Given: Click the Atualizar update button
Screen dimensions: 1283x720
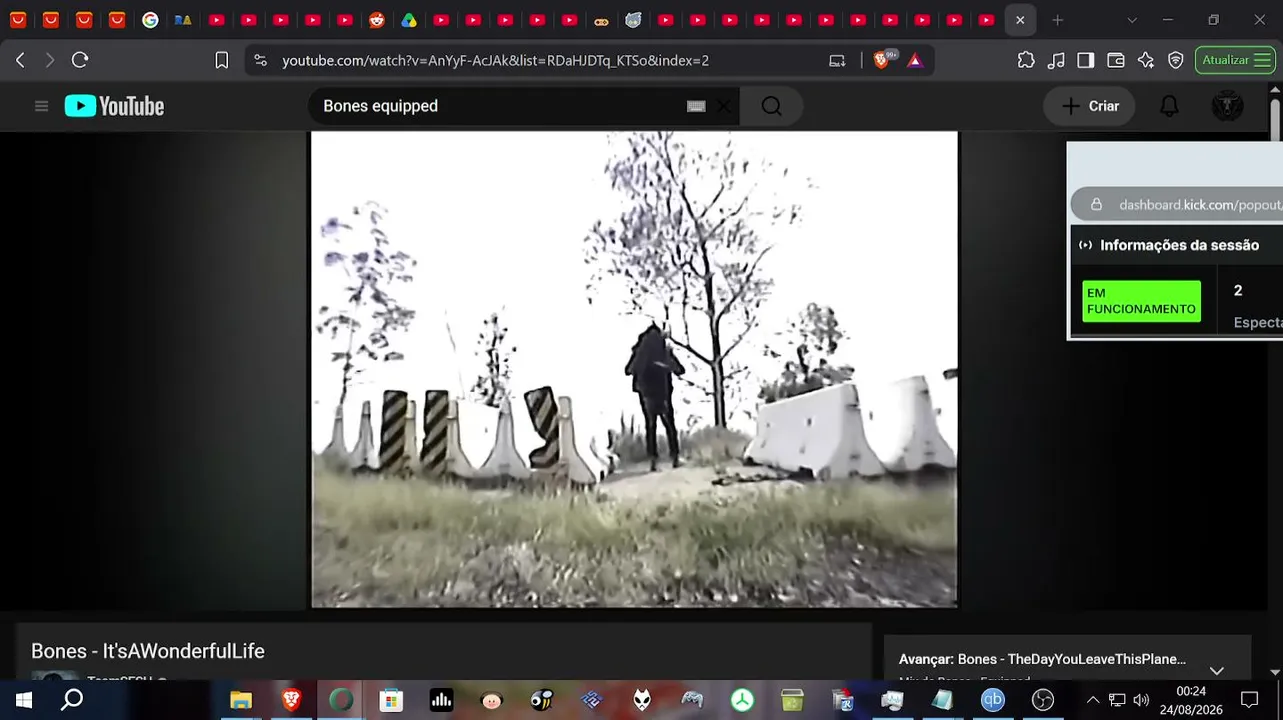Looking at the screenshot, I should [1235, 60].
